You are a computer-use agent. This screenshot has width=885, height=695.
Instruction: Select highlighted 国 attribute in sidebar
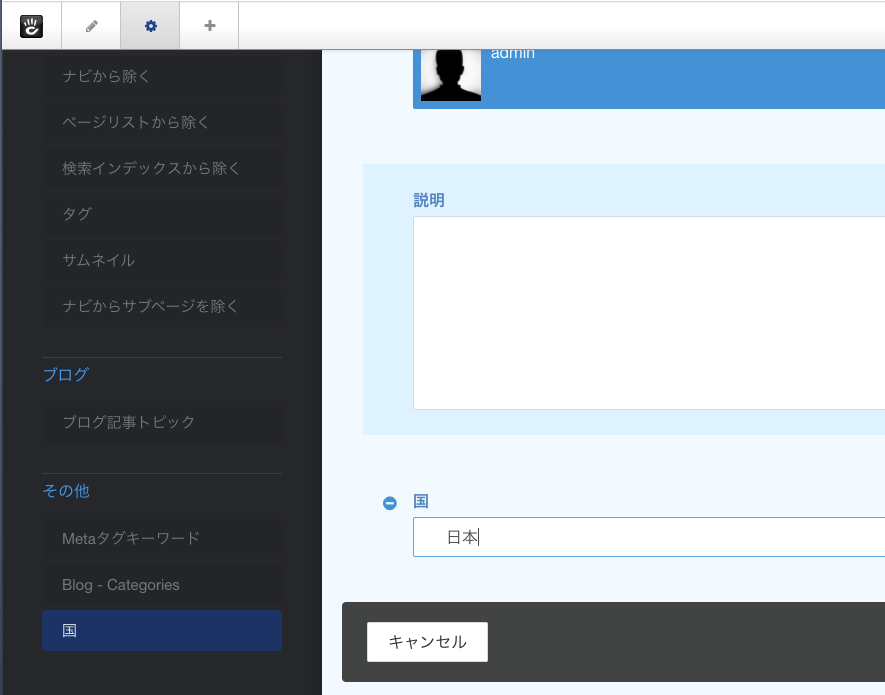pyautogui.click(x=162, y=631)
